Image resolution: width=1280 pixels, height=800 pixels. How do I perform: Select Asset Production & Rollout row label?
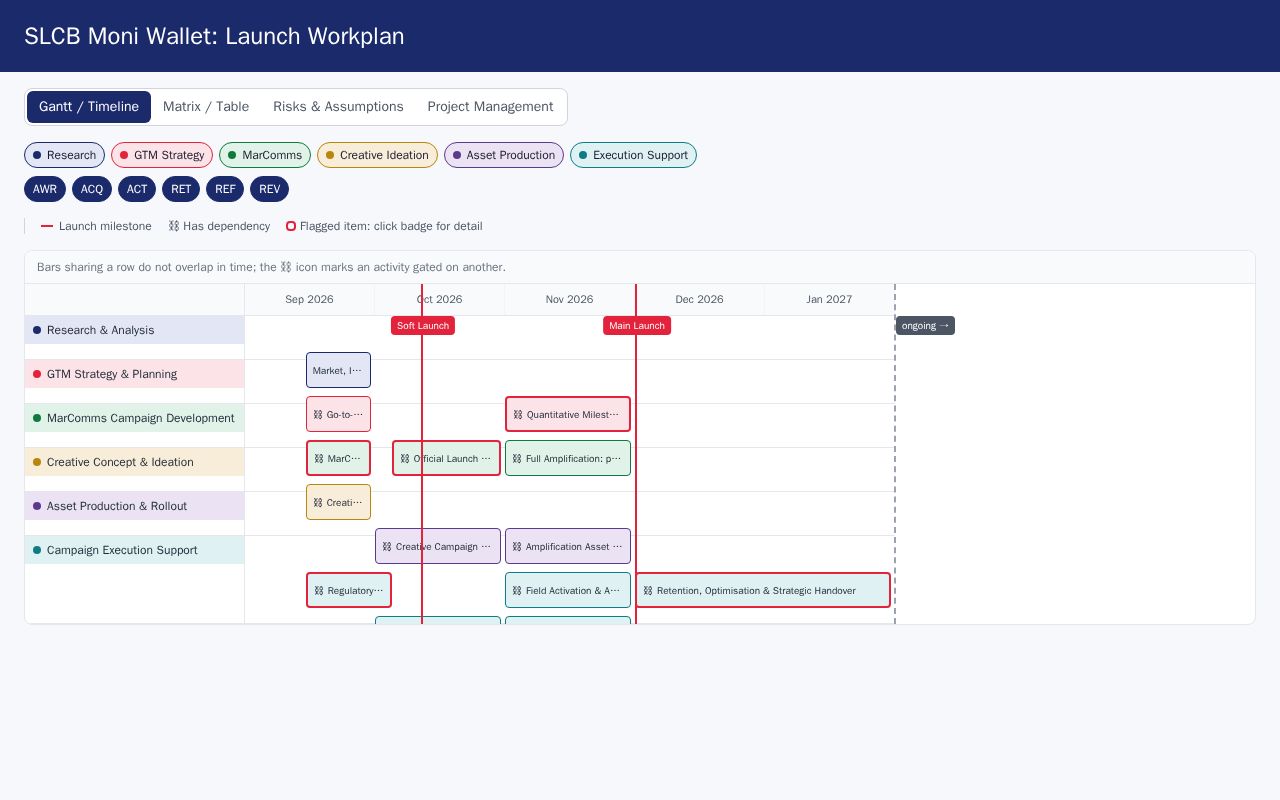pyautogui.click(x=134, y=506)
